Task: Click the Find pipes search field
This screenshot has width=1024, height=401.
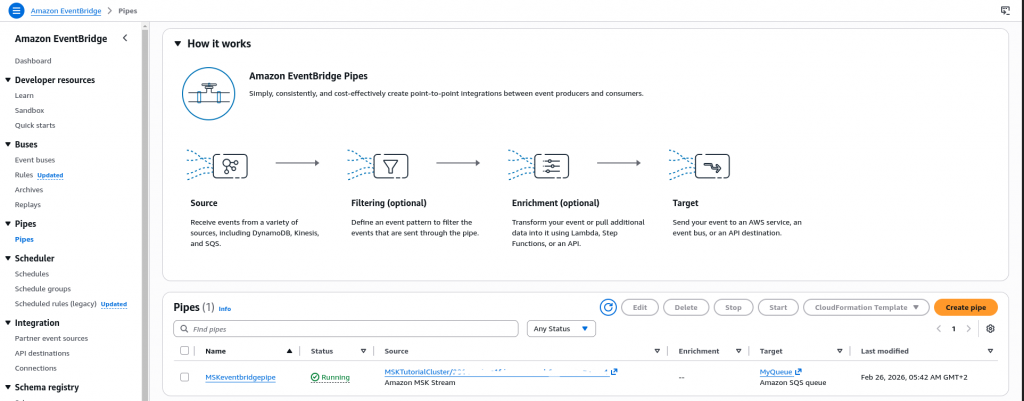Action: [x=346, y=328]
